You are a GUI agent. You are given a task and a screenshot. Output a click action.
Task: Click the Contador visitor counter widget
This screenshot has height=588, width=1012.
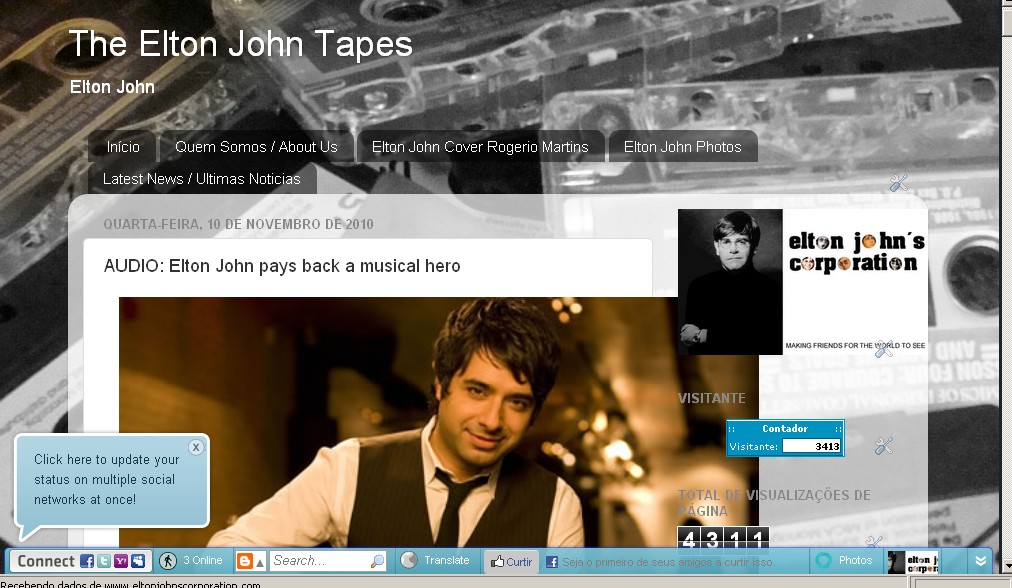click(x=785, y=438)
